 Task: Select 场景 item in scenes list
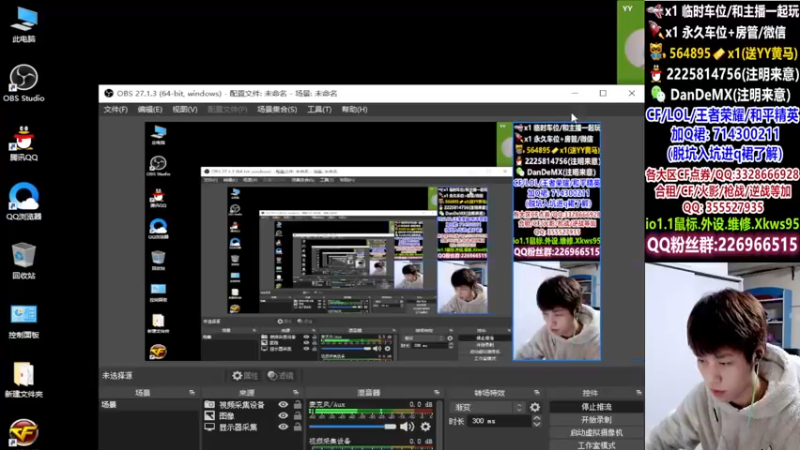149,405
